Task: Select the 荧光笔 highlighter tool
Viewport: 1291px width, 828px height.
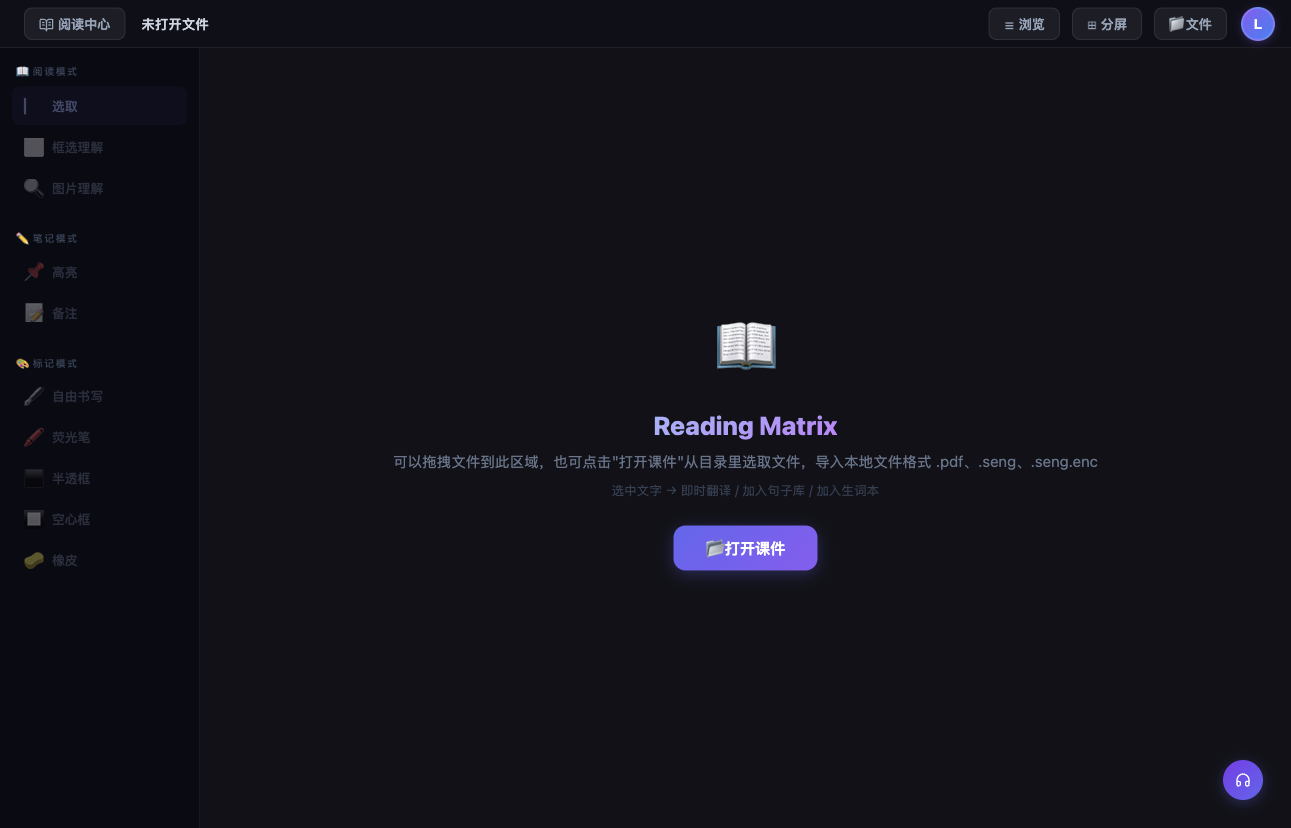Action: pyautogui.click(x=99, y=437)
